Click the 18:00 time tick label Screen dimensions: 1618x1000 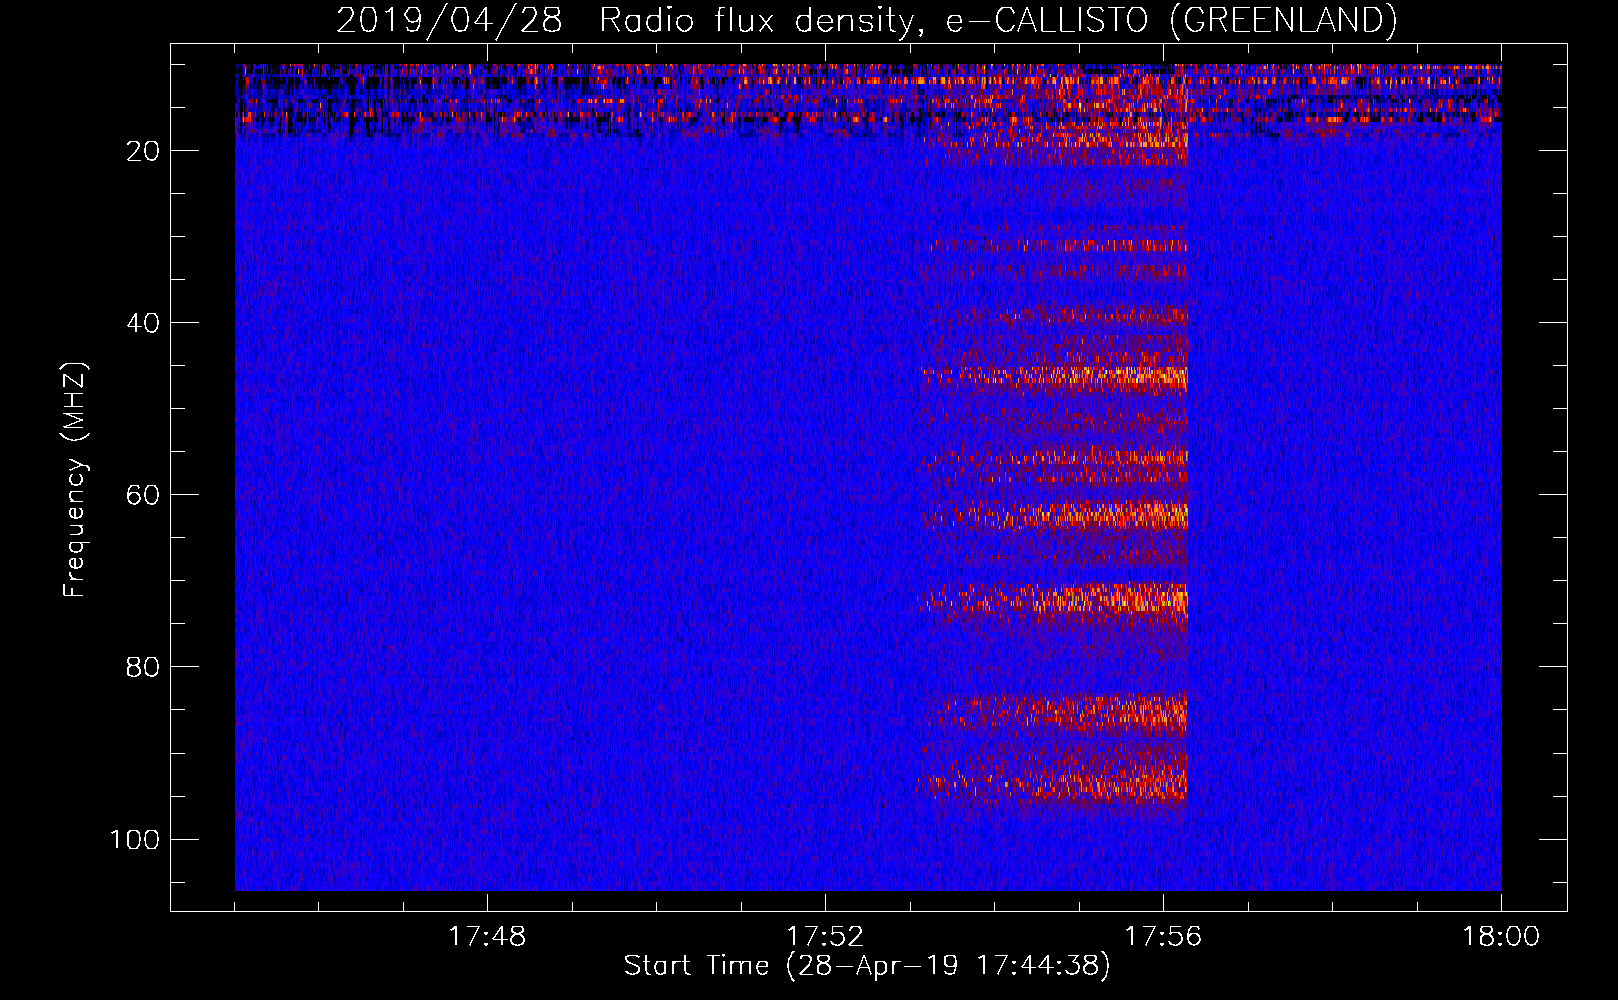click(1501, 937)
